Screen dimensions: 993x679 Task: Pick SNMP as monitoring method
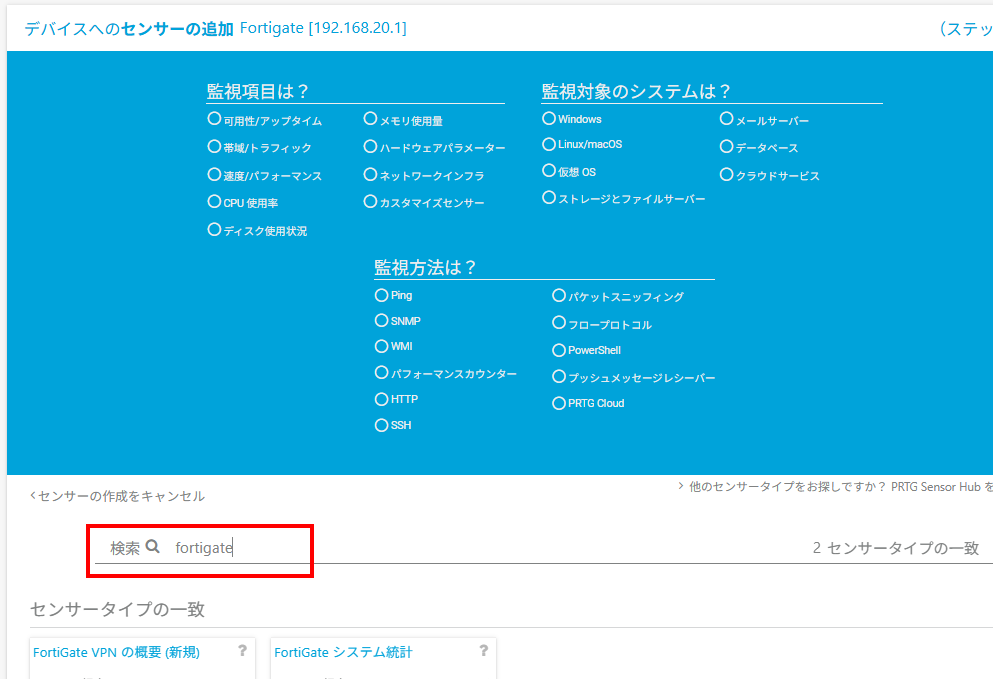coord(381,320)
